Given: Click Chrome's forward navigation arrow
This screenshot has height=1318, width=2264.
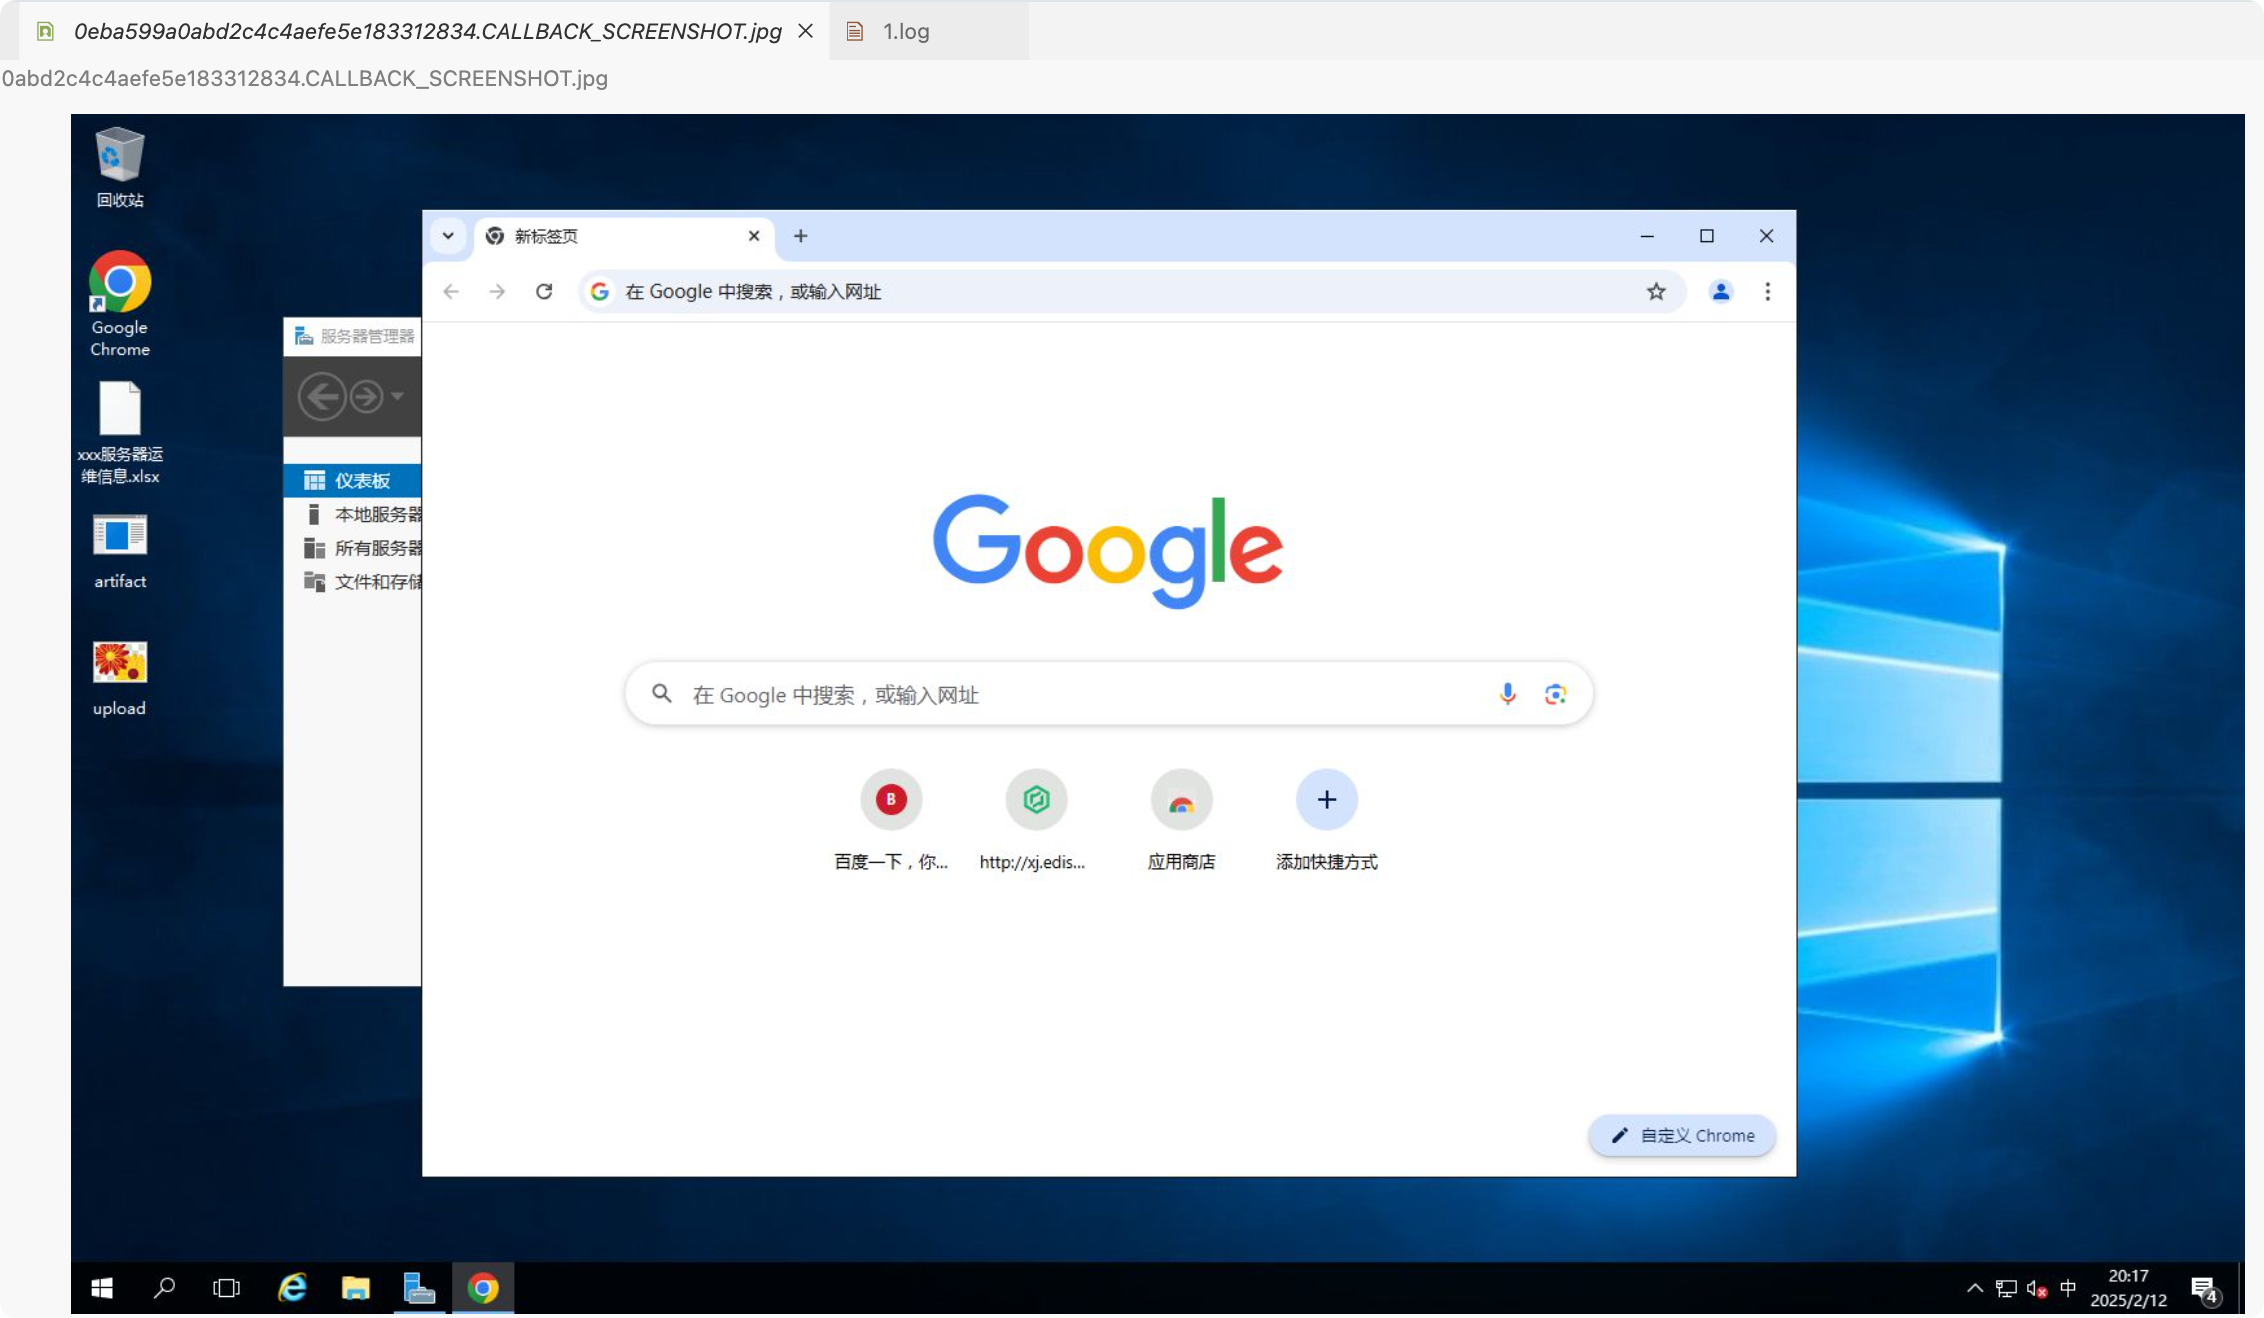Looking at the screenshot, I should pyautogui.click(x=497, y=291).
